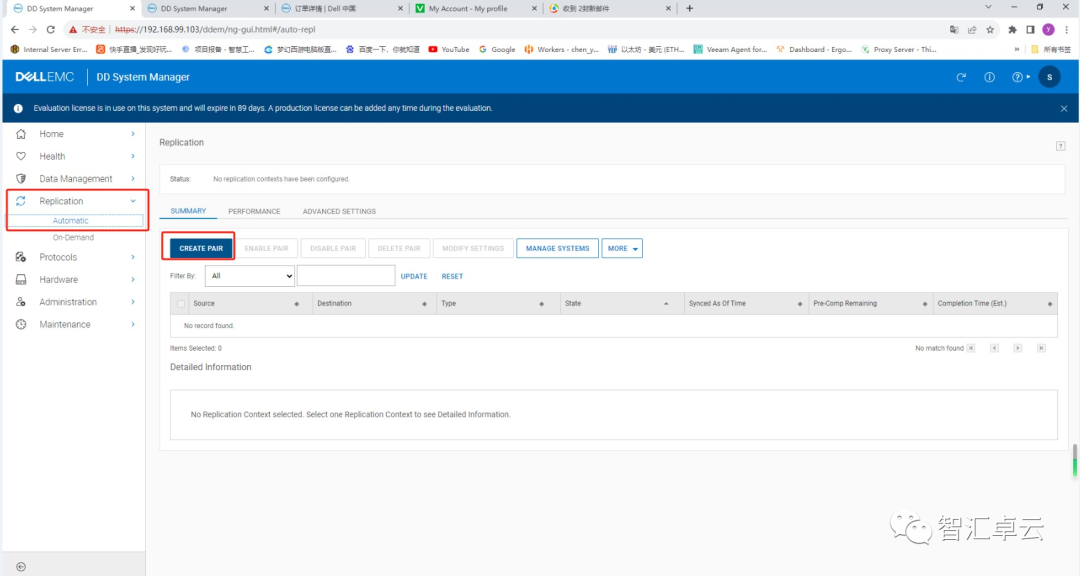Switch to the PERFORMANCE tab
Screen dimensions: 1080x576
point(254,212)
